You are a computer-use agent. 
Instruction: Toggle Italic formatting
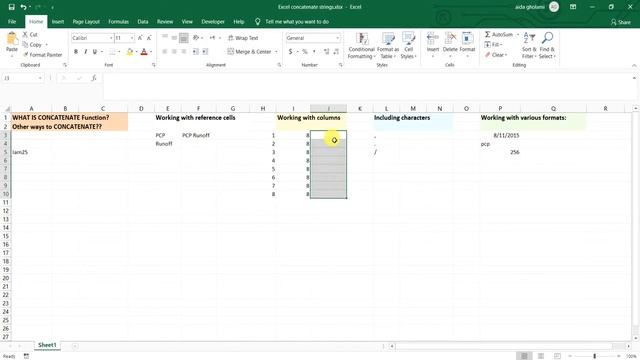click(x=85, y=52)
